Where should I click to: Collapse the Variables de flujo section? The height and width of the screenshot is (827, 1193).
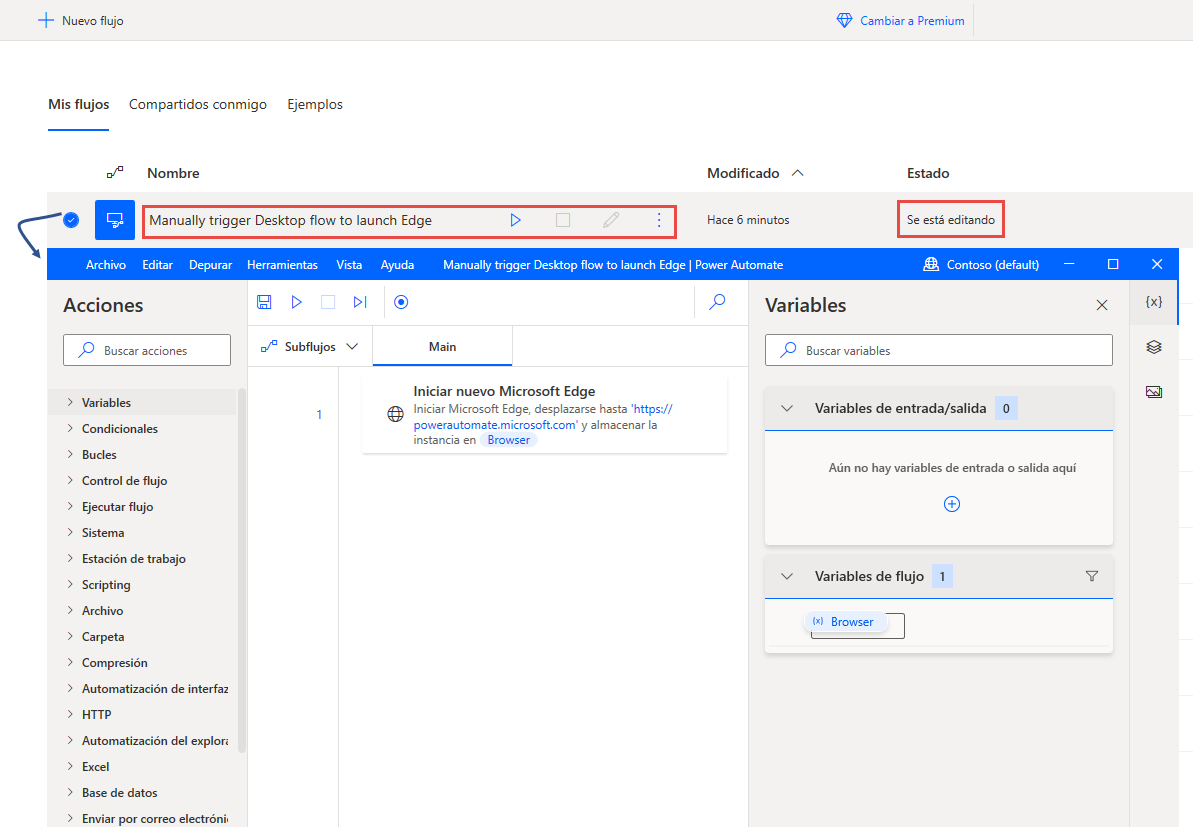point(787,577)
